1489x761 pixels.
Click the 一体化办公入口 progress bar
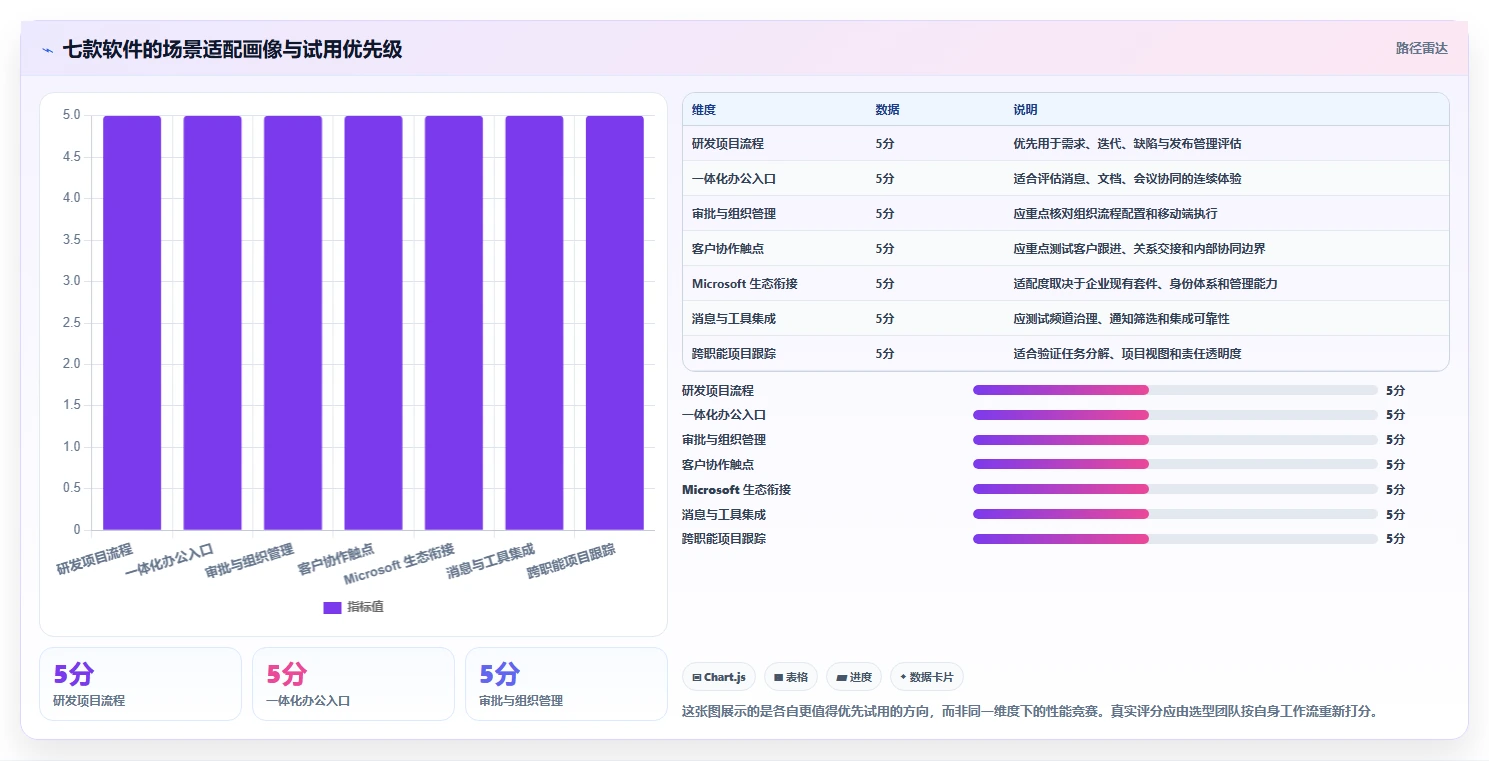click(x=1175, y=415)
